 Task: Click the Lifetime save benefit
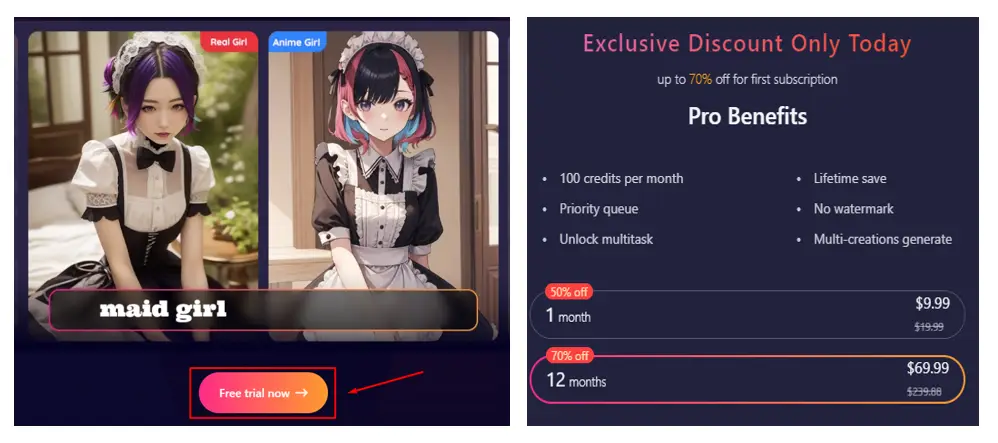pos(850,178)
